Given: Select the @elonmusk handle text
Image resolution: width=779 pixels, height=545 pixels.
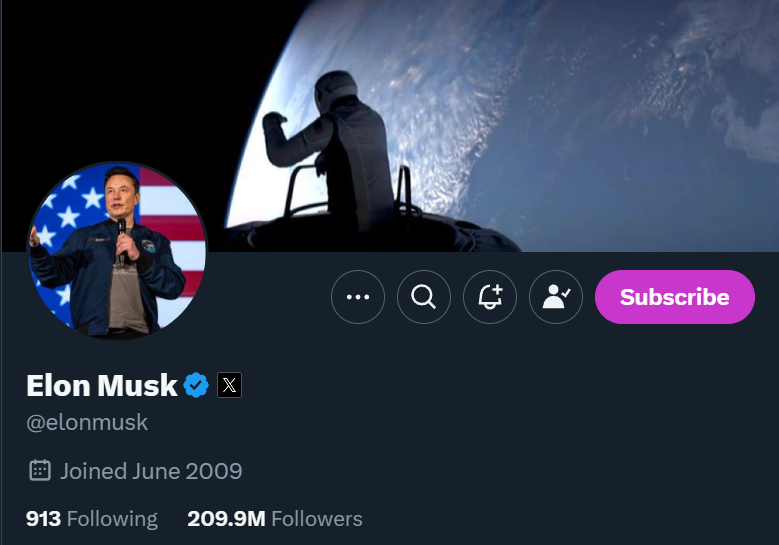Looking at the screenshot, I should click(x=87, y=422).
